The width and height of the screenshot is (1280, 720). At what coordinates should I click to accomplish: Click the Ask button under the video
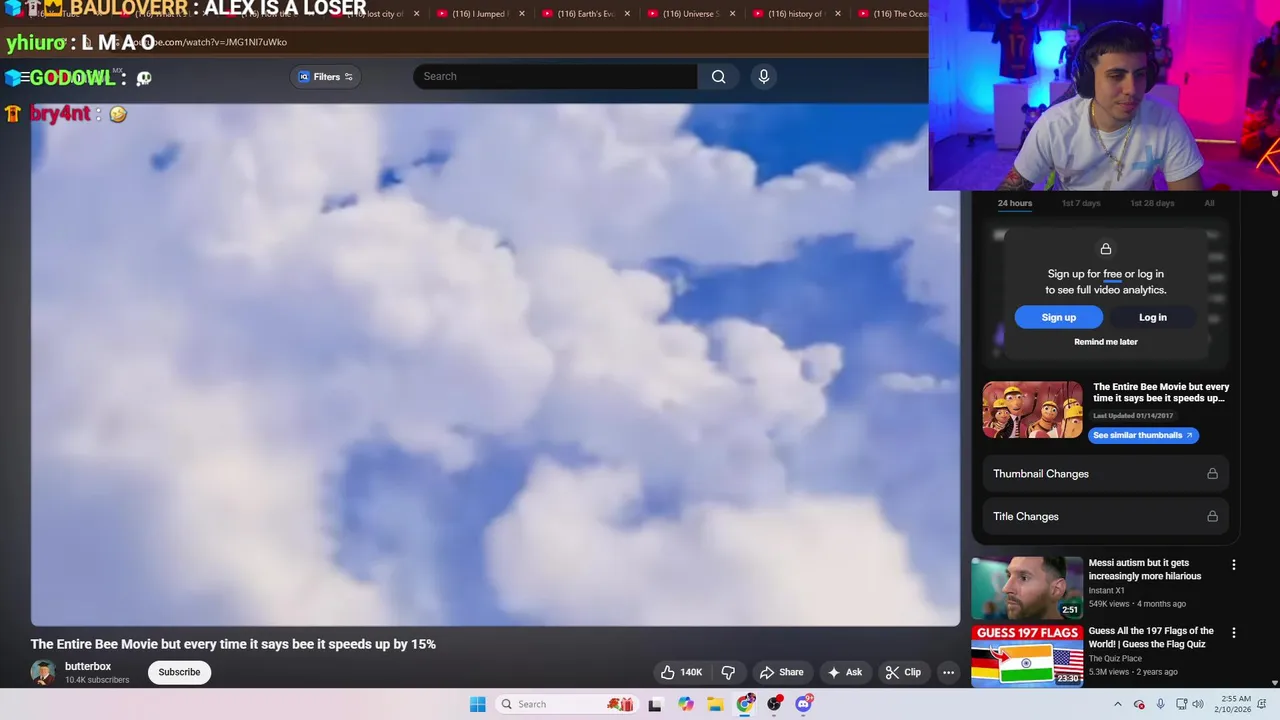tap(844, 672)
